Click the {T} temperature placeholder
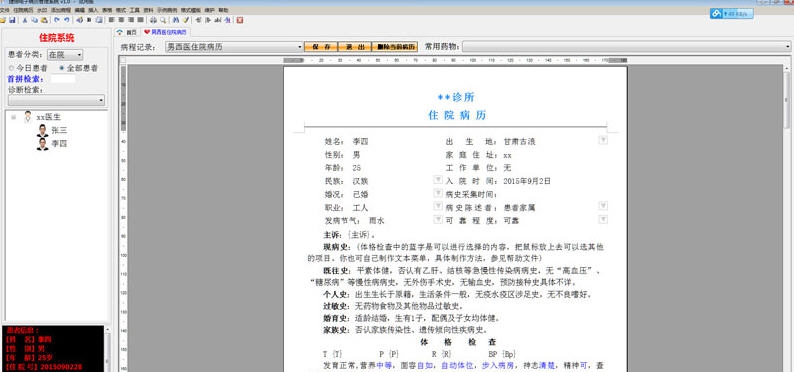The image size is (794, 372). point(338,354)
